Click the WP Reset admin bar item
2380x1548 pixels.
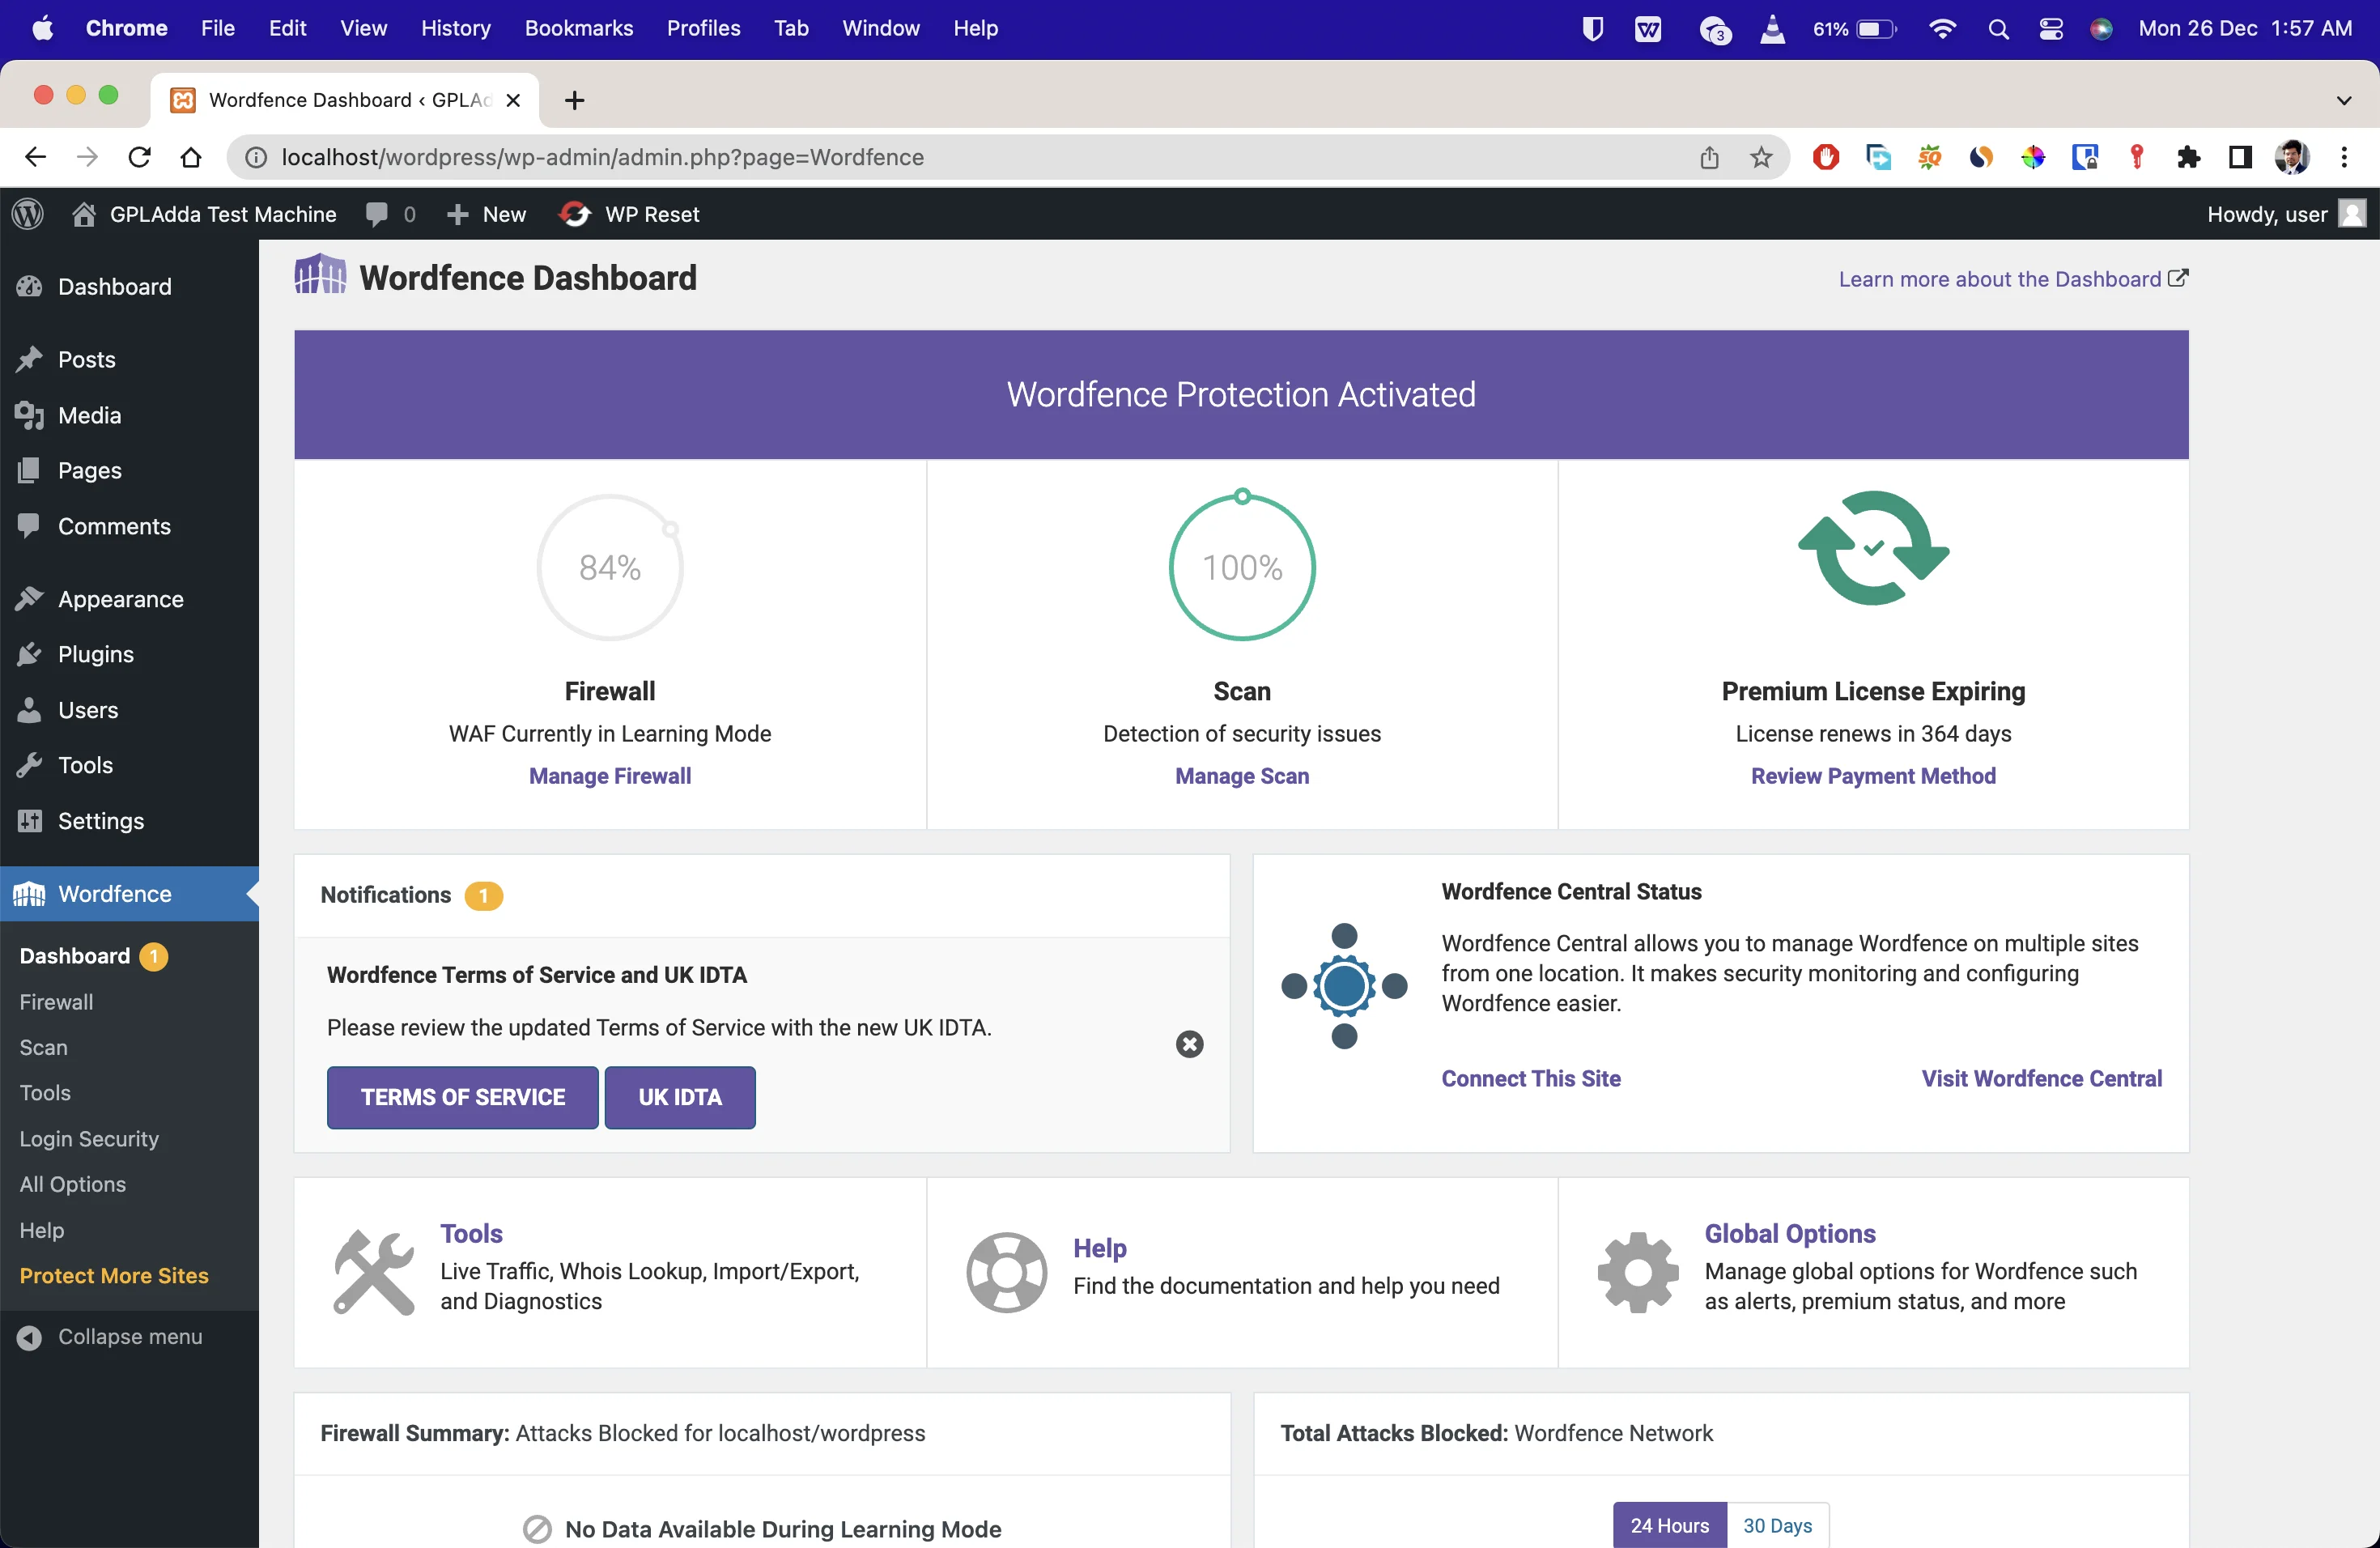(x=629, y=214)
